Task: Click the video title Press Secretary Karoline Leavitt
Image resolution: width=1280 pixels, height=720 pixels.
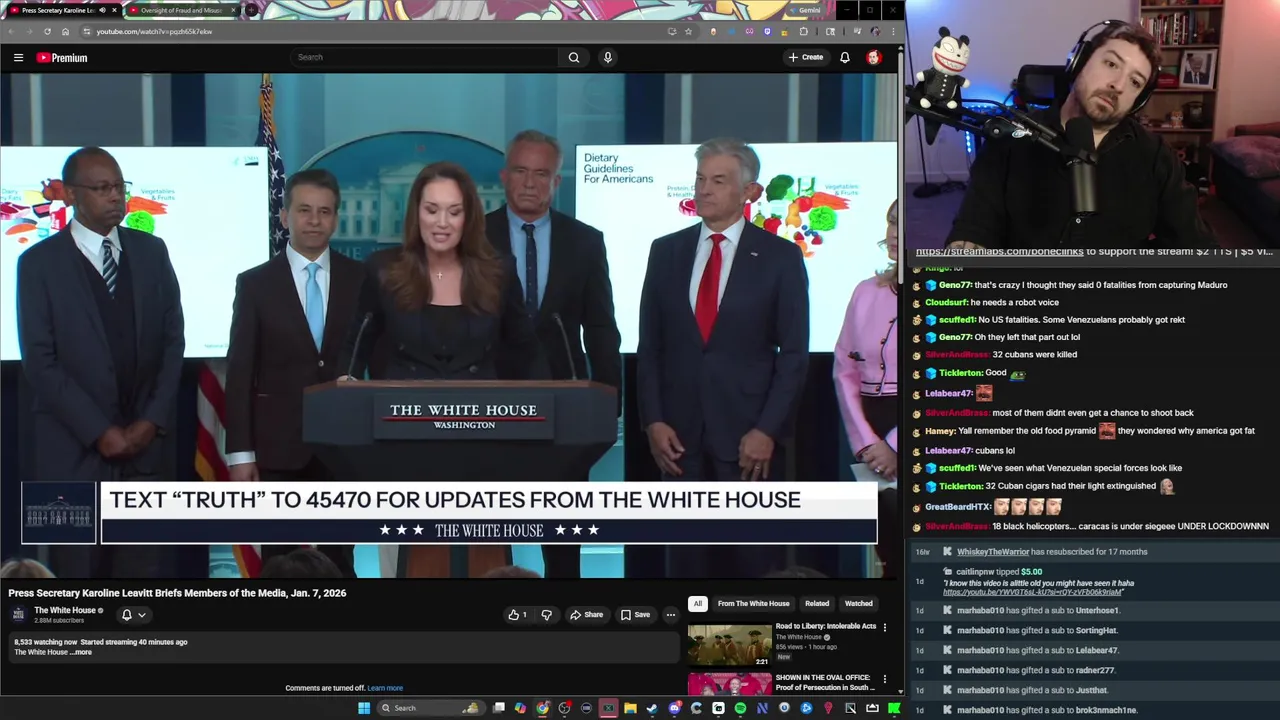Action: coord(177,593)
